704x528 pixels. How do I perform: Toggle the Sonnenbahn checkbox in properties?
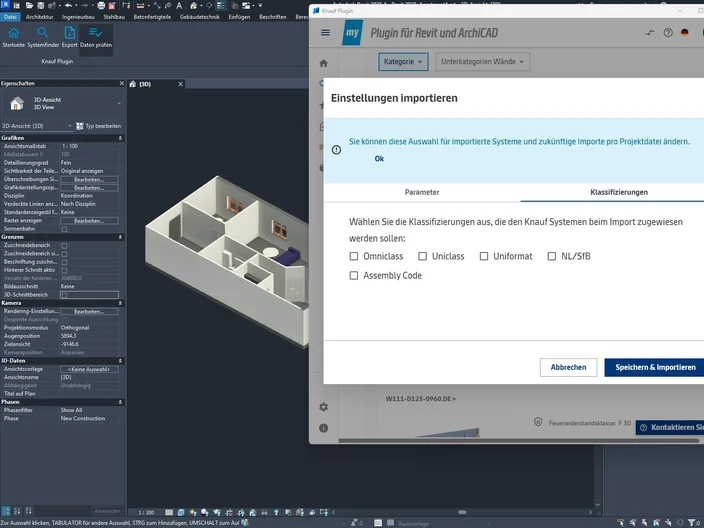(x=64, y=229)
